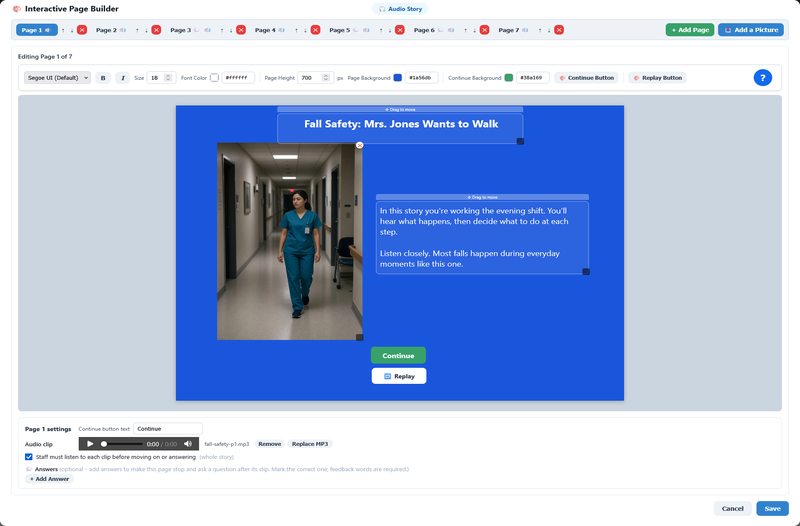The height and width of the screenshot is (526, 800).
Task: Click the story intro paragraph text box
Action: tap(482, 238)
